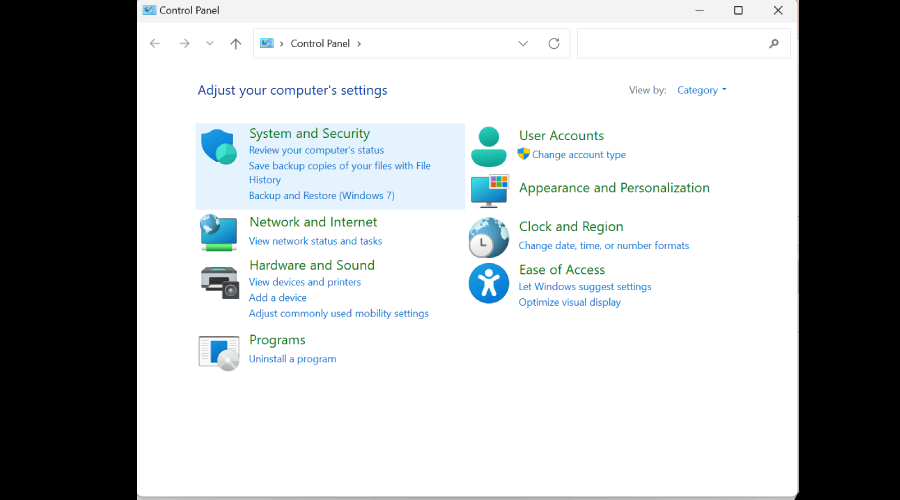Click Change account type link
The width and height of the screenshot is (900, 500).
(x=579, y=154)
